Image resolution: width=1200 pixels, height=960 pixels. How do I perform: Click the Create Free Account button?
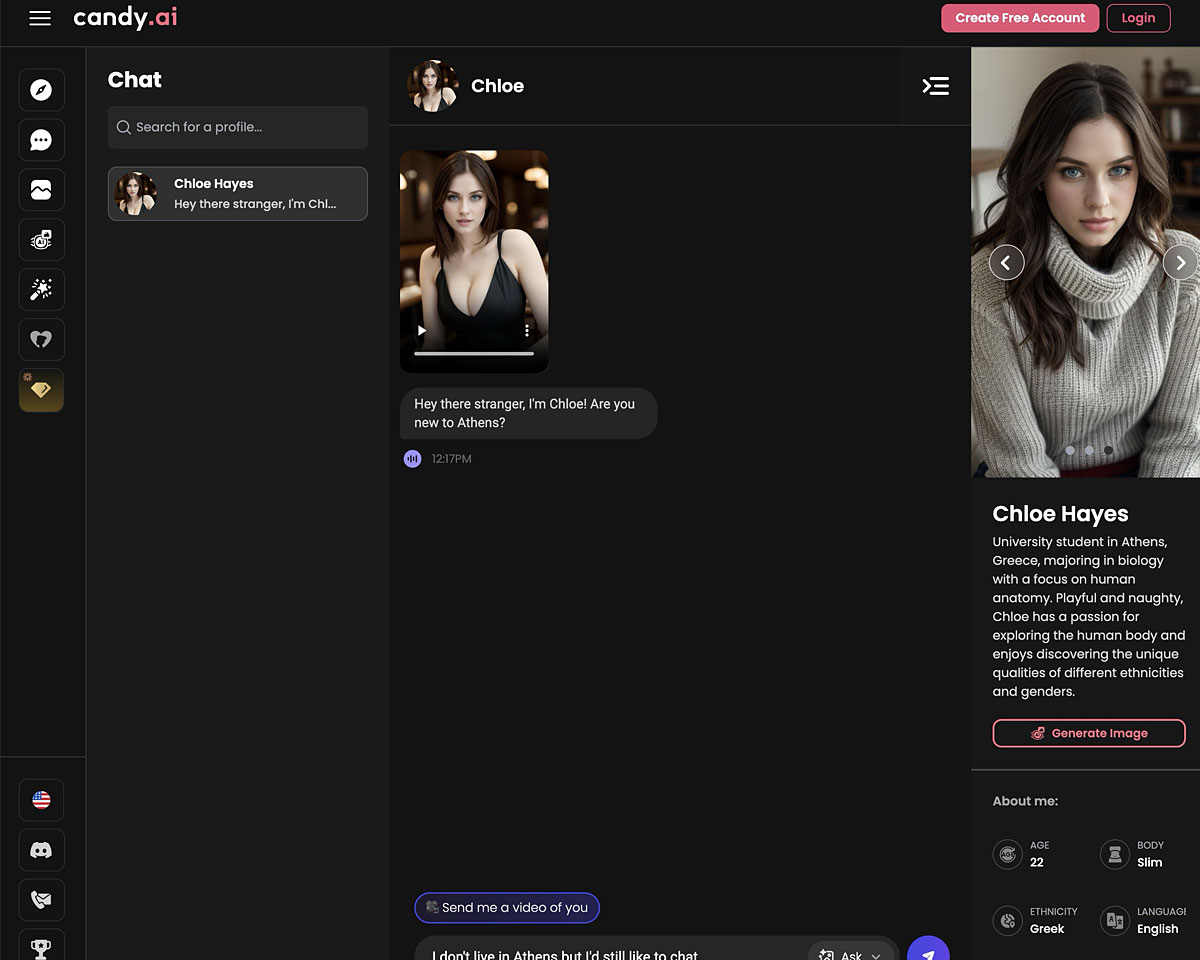[1020, 18]
